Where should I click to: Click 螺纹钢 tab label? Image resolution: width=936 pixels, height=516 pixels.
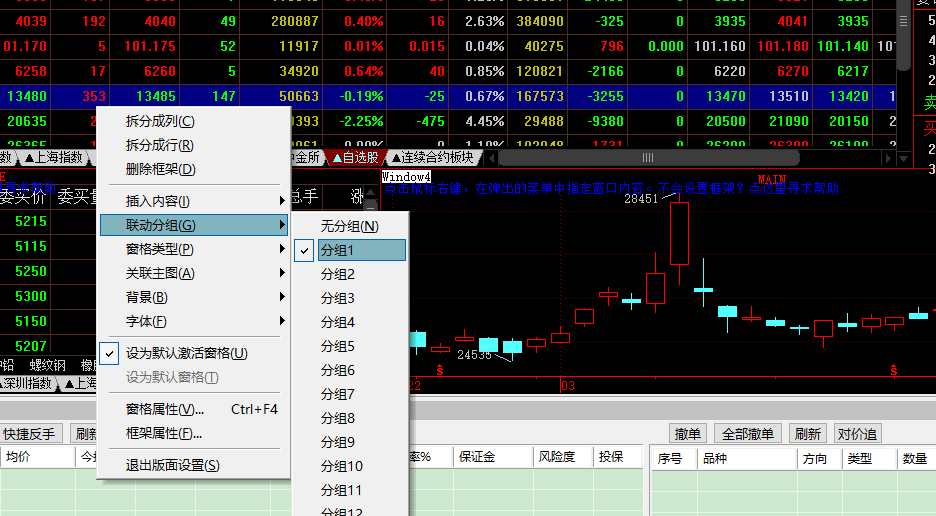click(x=48, y=365)
